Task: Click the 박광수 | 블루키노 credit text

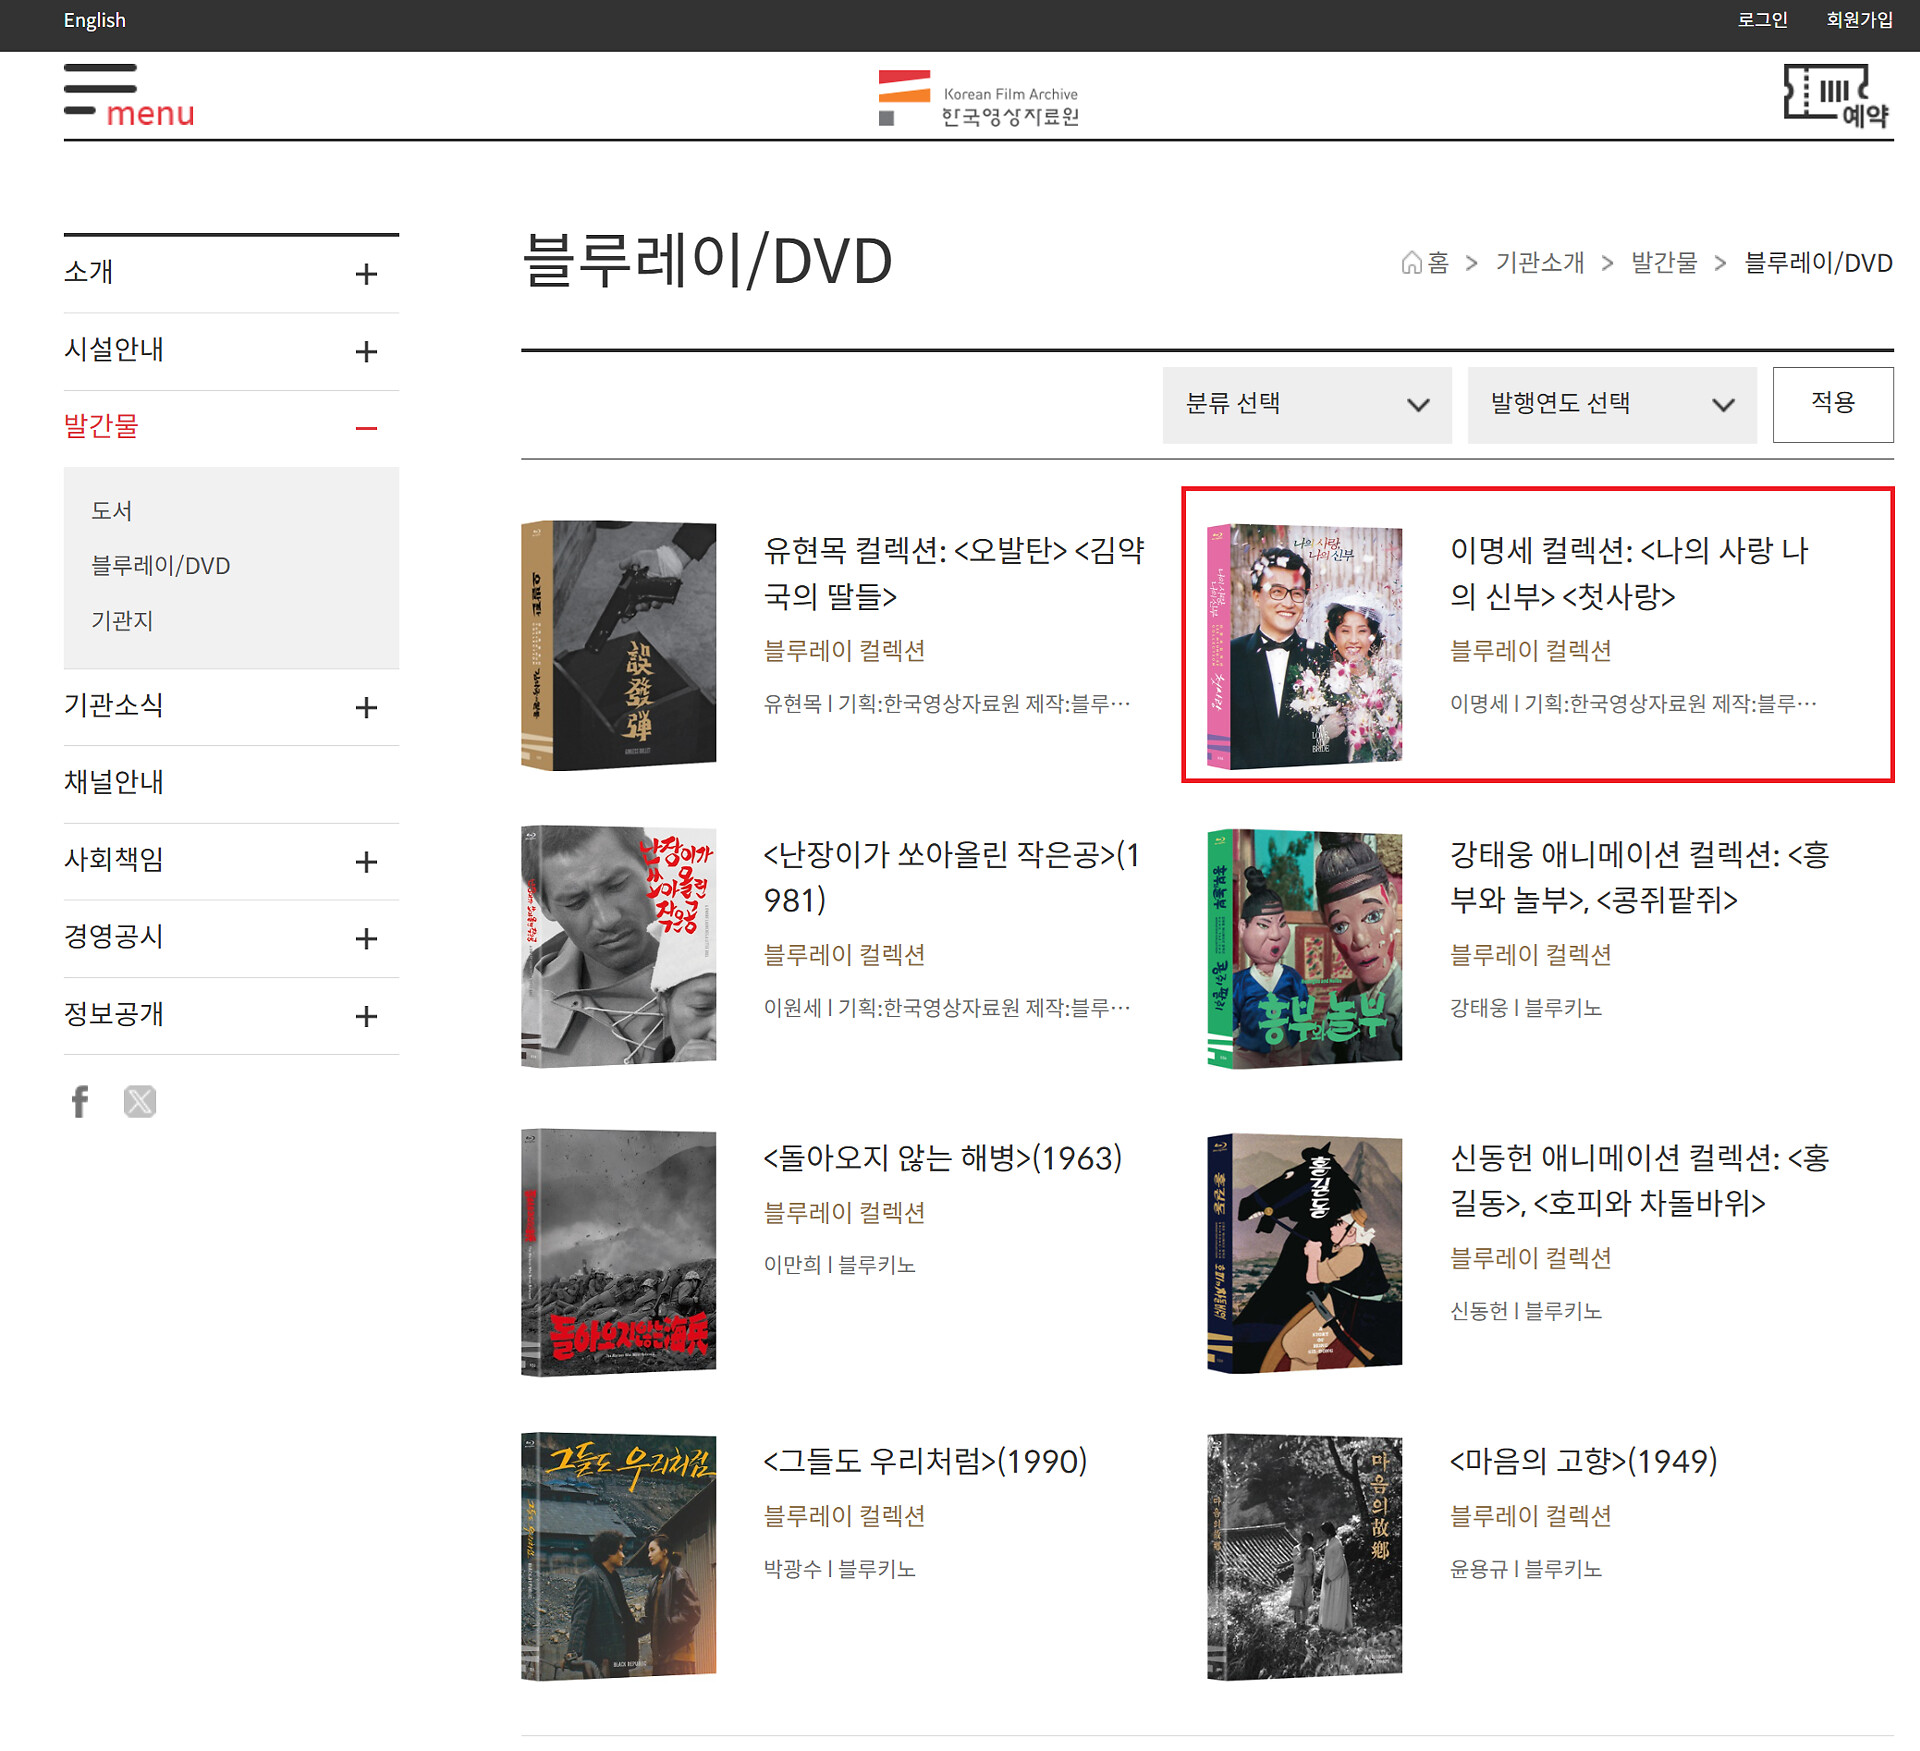Action: [x=840, y=1569]
